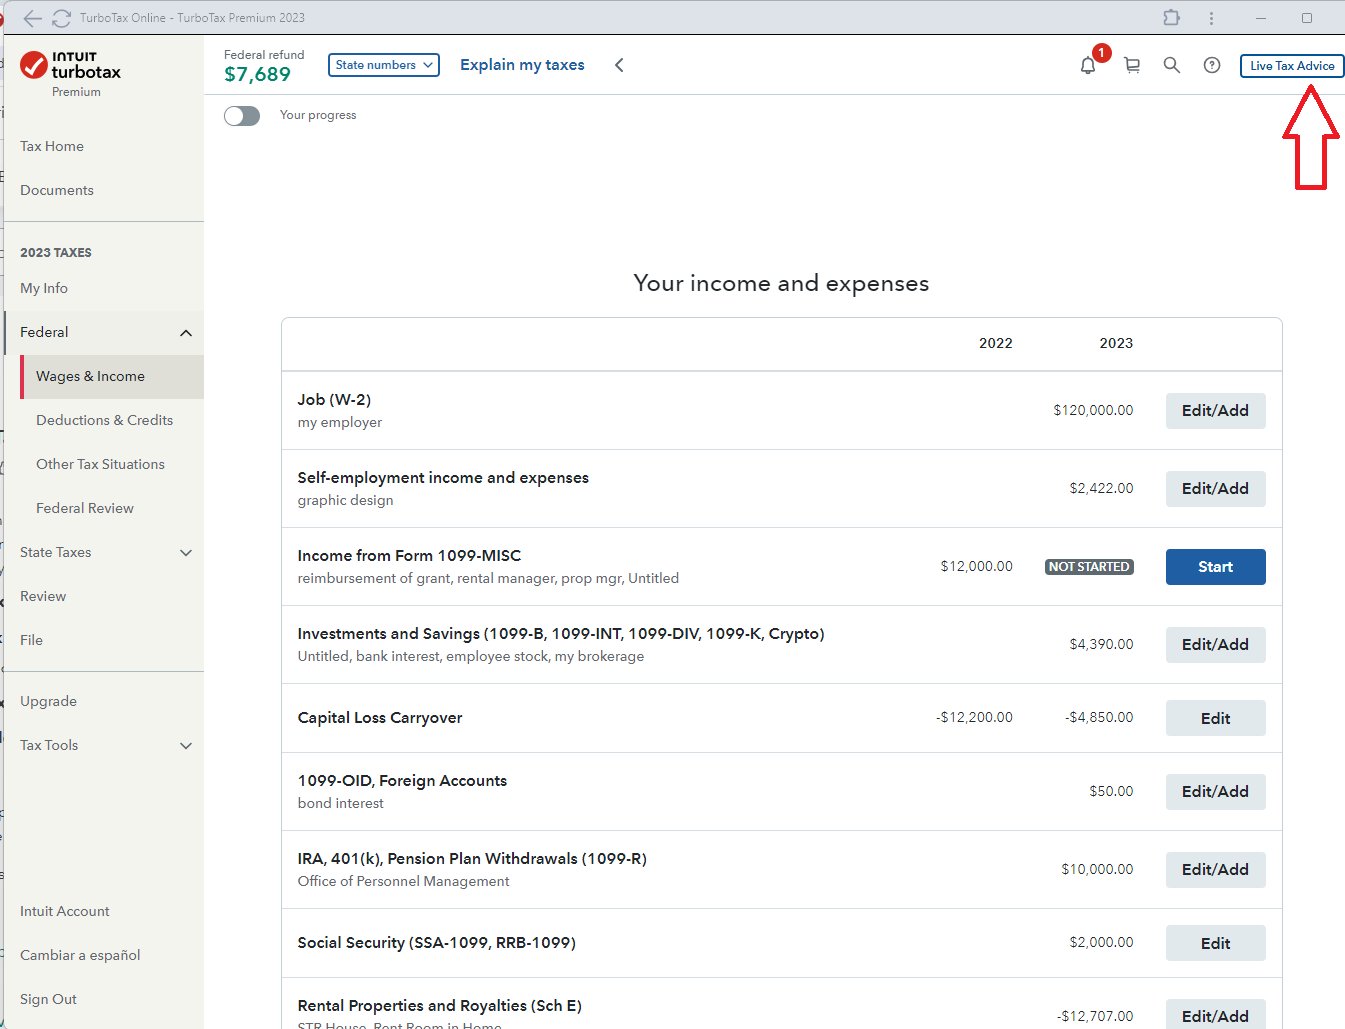Click the 'my employer' subtitle text
The width and height of the screenshot is (1345, 1029).
(339, 422)
